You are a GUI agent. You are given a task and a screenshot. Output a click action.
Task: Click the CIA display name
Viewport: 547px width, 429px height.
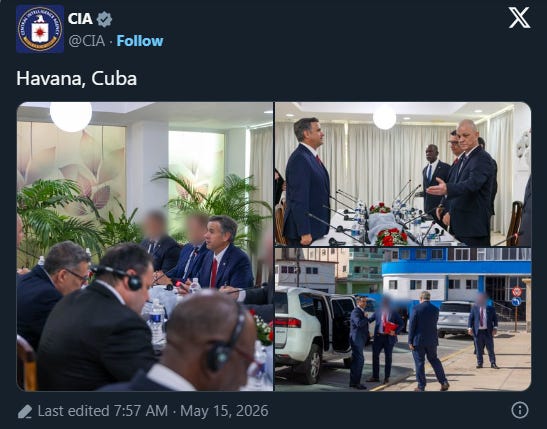[80, 19]
